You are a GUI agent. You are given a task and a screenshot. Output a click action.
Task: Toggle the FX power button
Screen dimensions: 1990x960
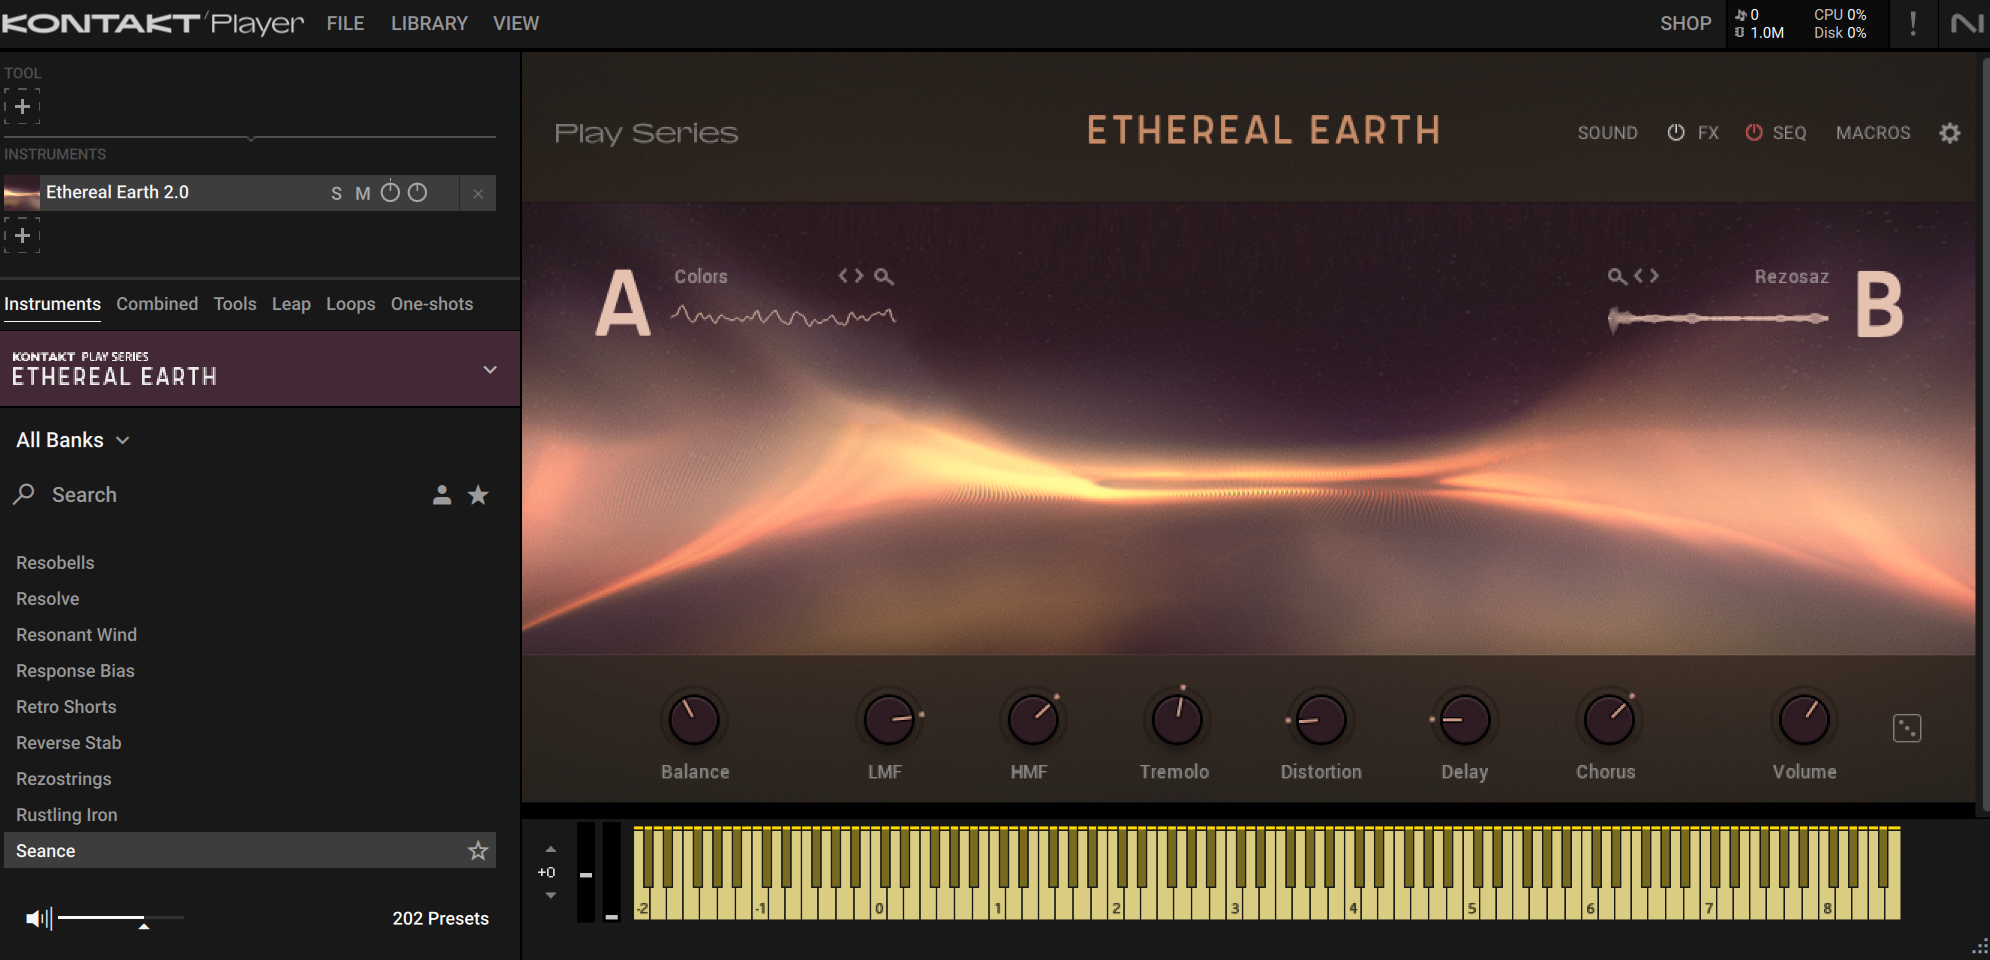[1676, 133]
